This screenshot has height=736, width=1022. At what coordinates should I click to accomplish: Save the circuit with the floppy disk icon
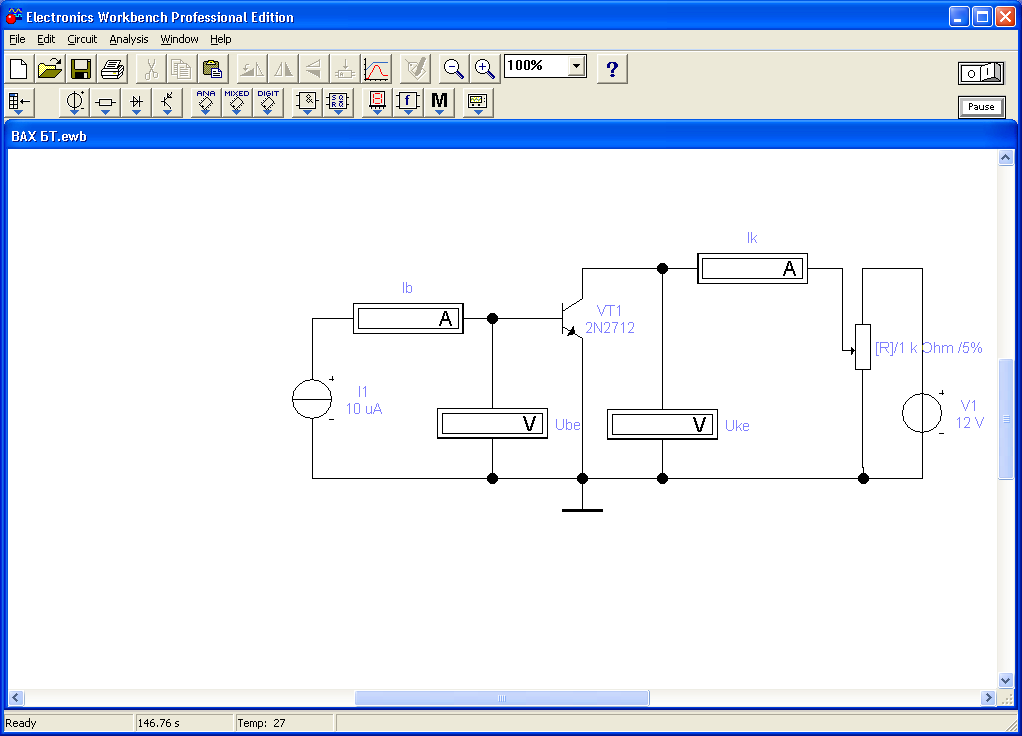pos(81,69)
